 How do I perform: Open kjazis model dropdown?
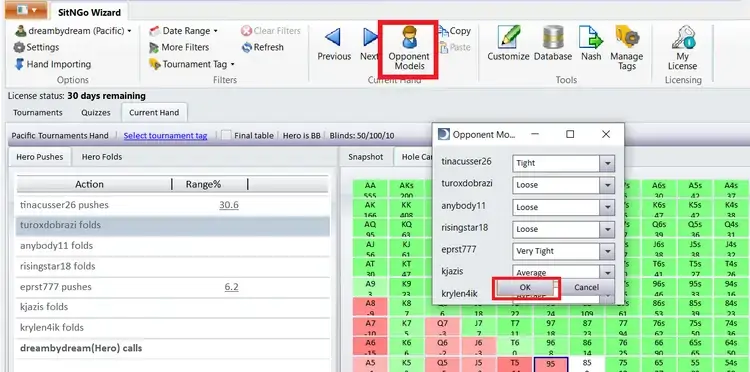[x=607, y=272]
